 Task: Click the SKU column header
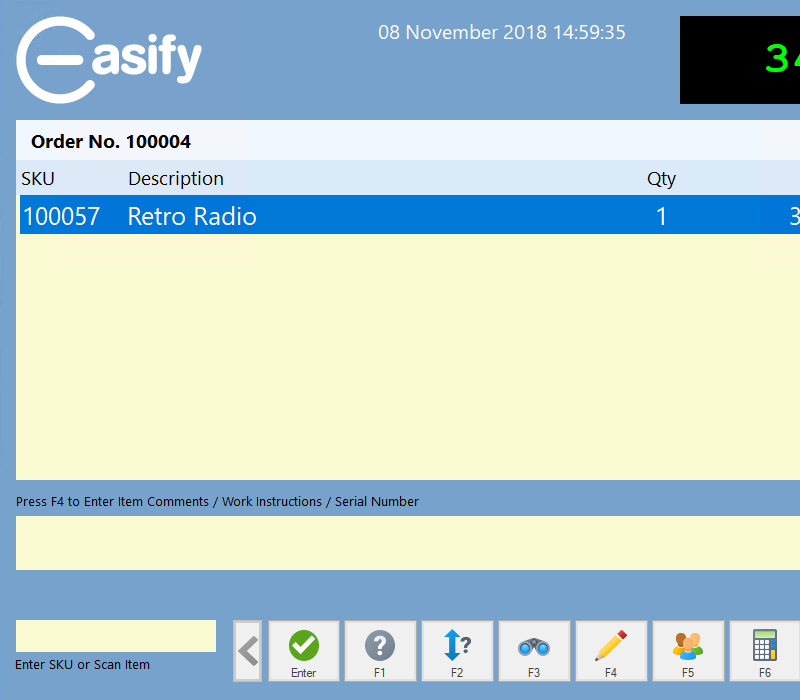(x=38, y=179)
